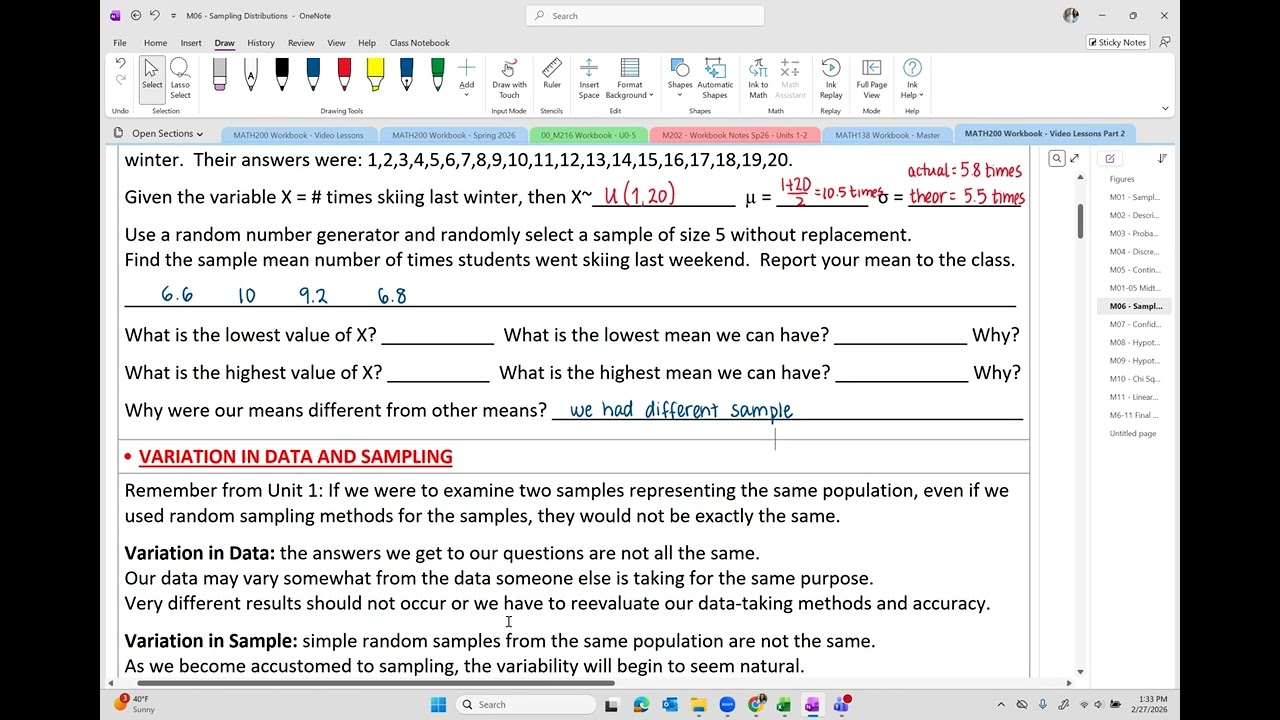Open Outlook from taskbar

tap(670, 705)
